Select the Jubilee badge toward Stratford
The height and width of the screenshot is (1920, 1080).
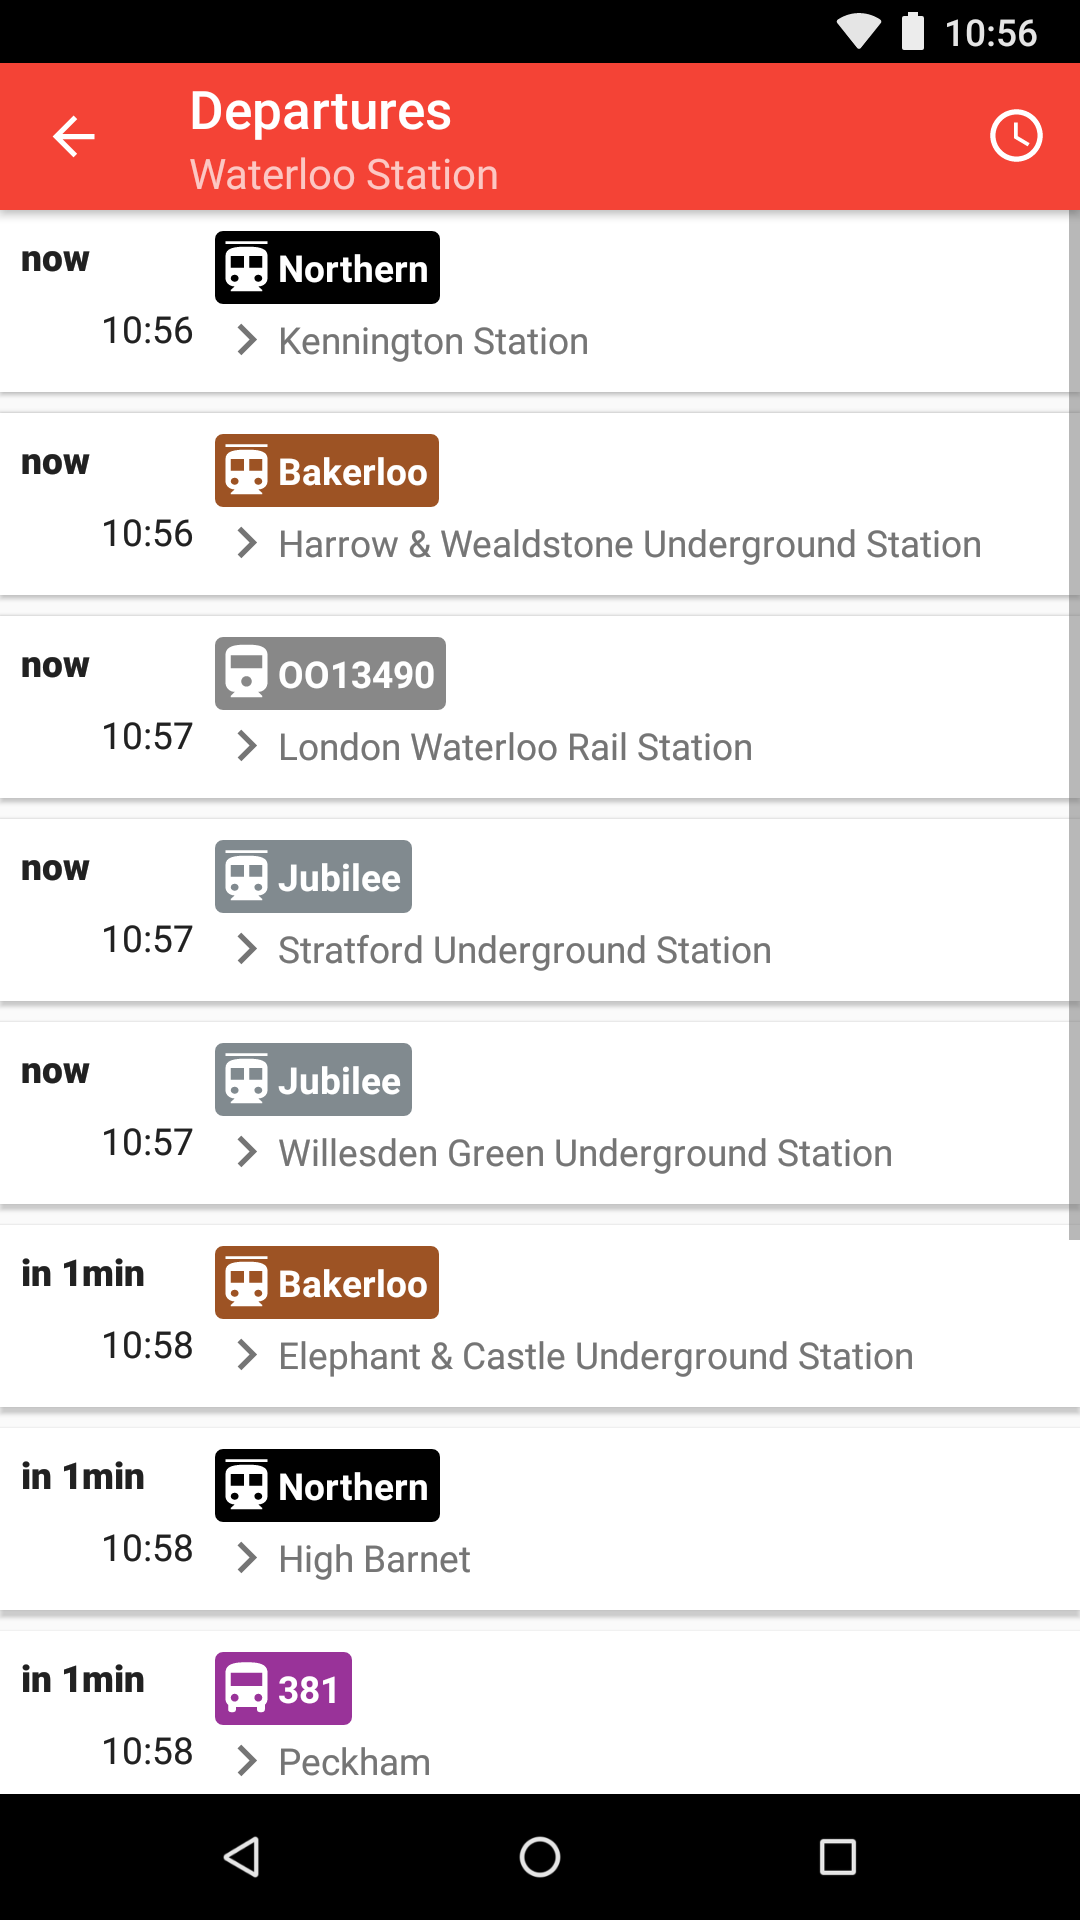click(x=313, y=877)
